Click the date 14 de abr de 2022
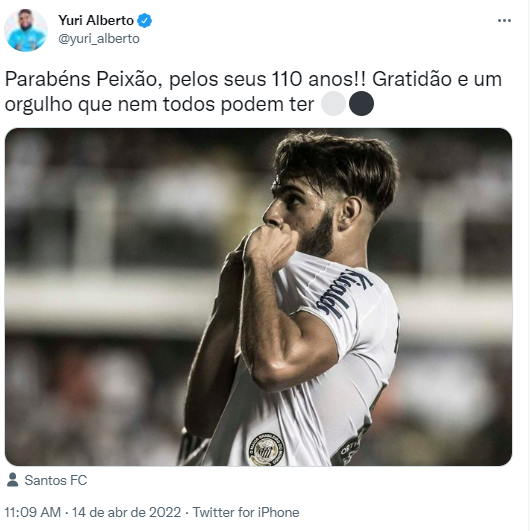530x531 pixels. pos(126,512)
